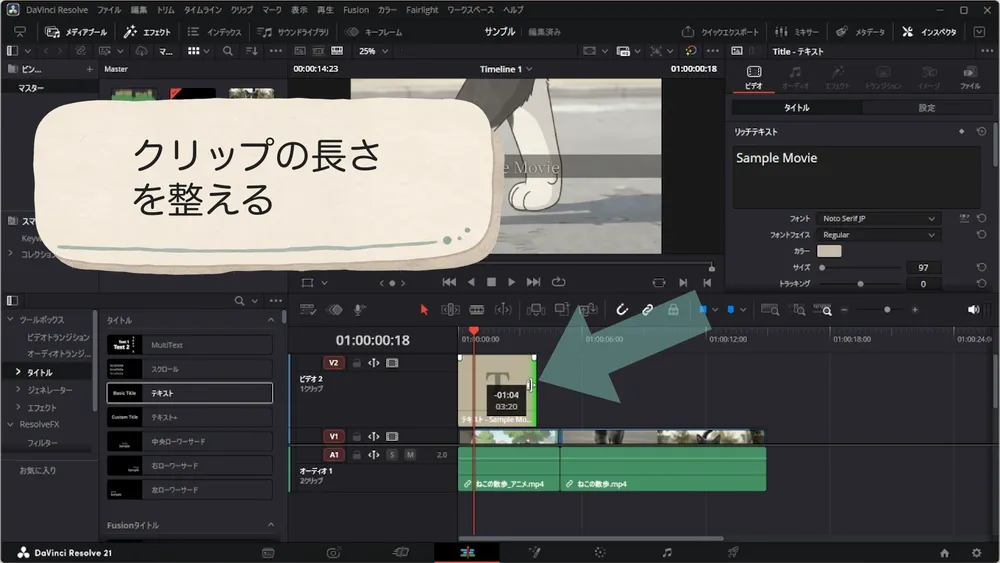Screen dimensions: 1000x563
Task: Open the Deliver page rocket icon
Action: (733, 553)
